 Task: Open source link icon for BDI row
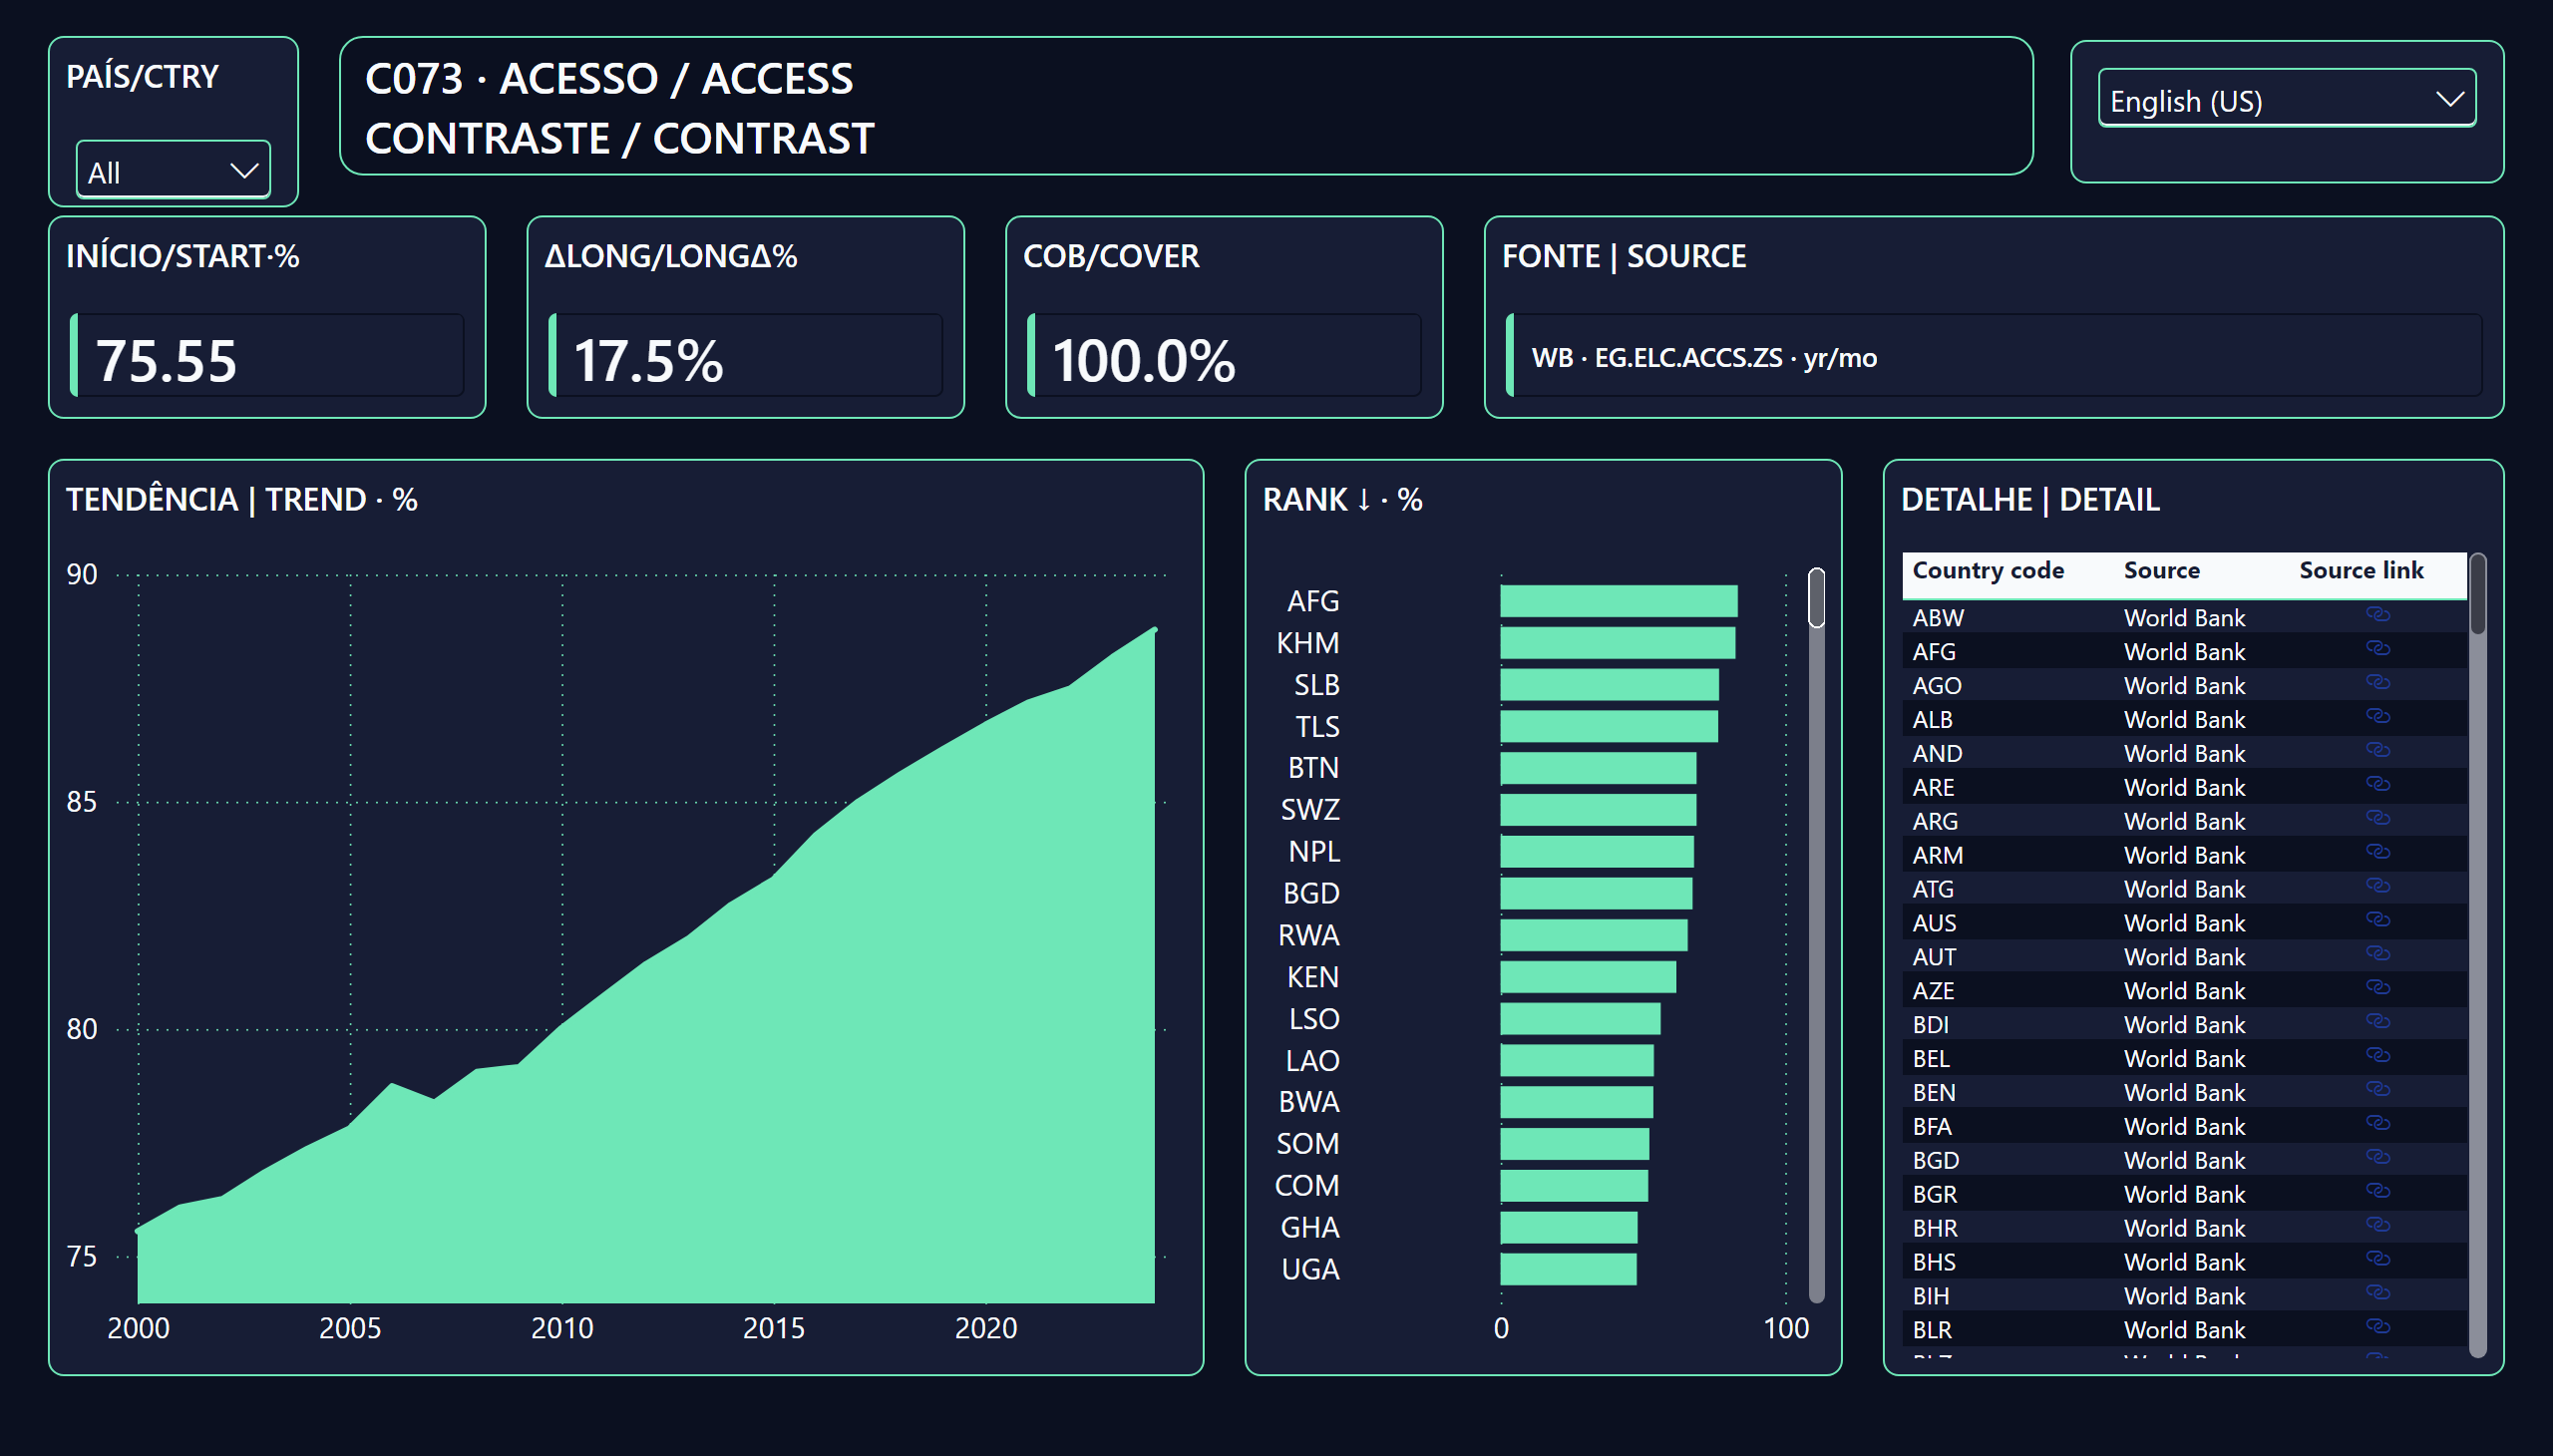click(x=2377, y=1023)
